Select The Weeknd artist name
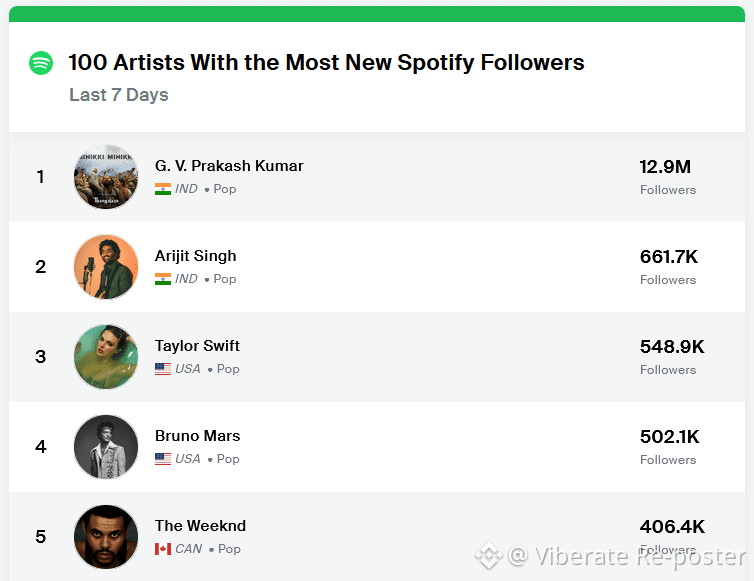This screenshot has height=581, width=754. [x=200, y=526]
